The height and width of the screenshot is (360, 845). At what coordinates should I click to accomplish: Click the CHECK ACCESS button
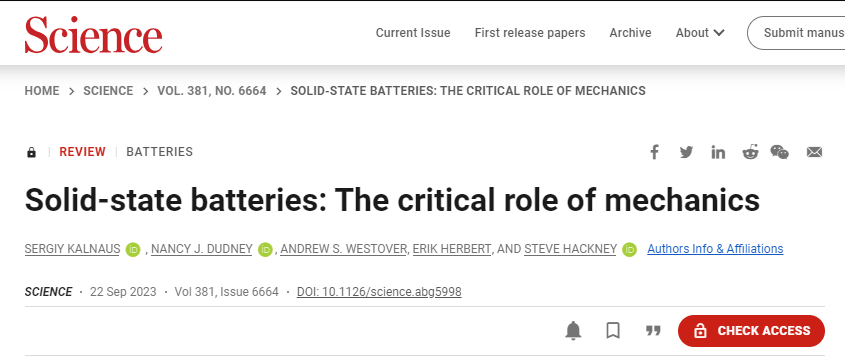tap(751, 330)
